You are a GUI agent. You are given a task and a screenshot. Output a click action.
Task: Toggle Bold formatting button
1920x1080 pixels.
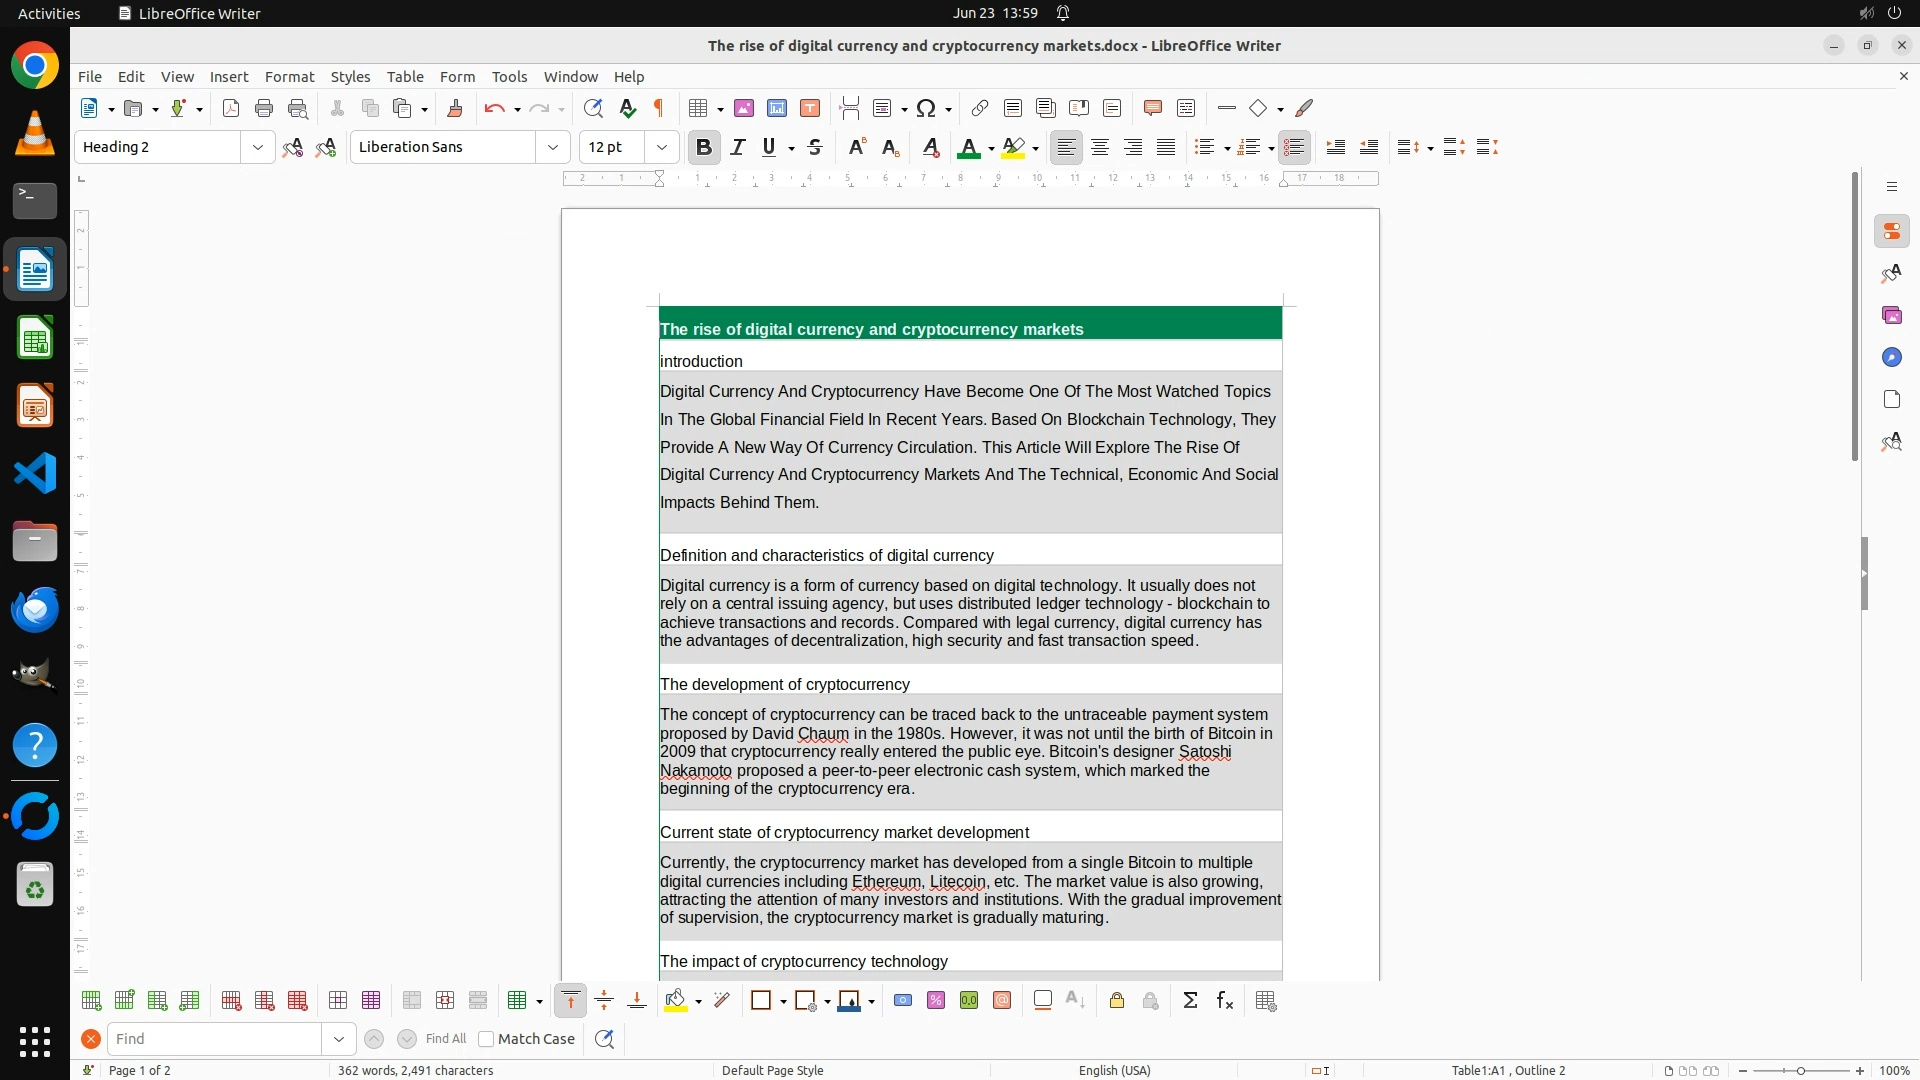coord(704,148)
